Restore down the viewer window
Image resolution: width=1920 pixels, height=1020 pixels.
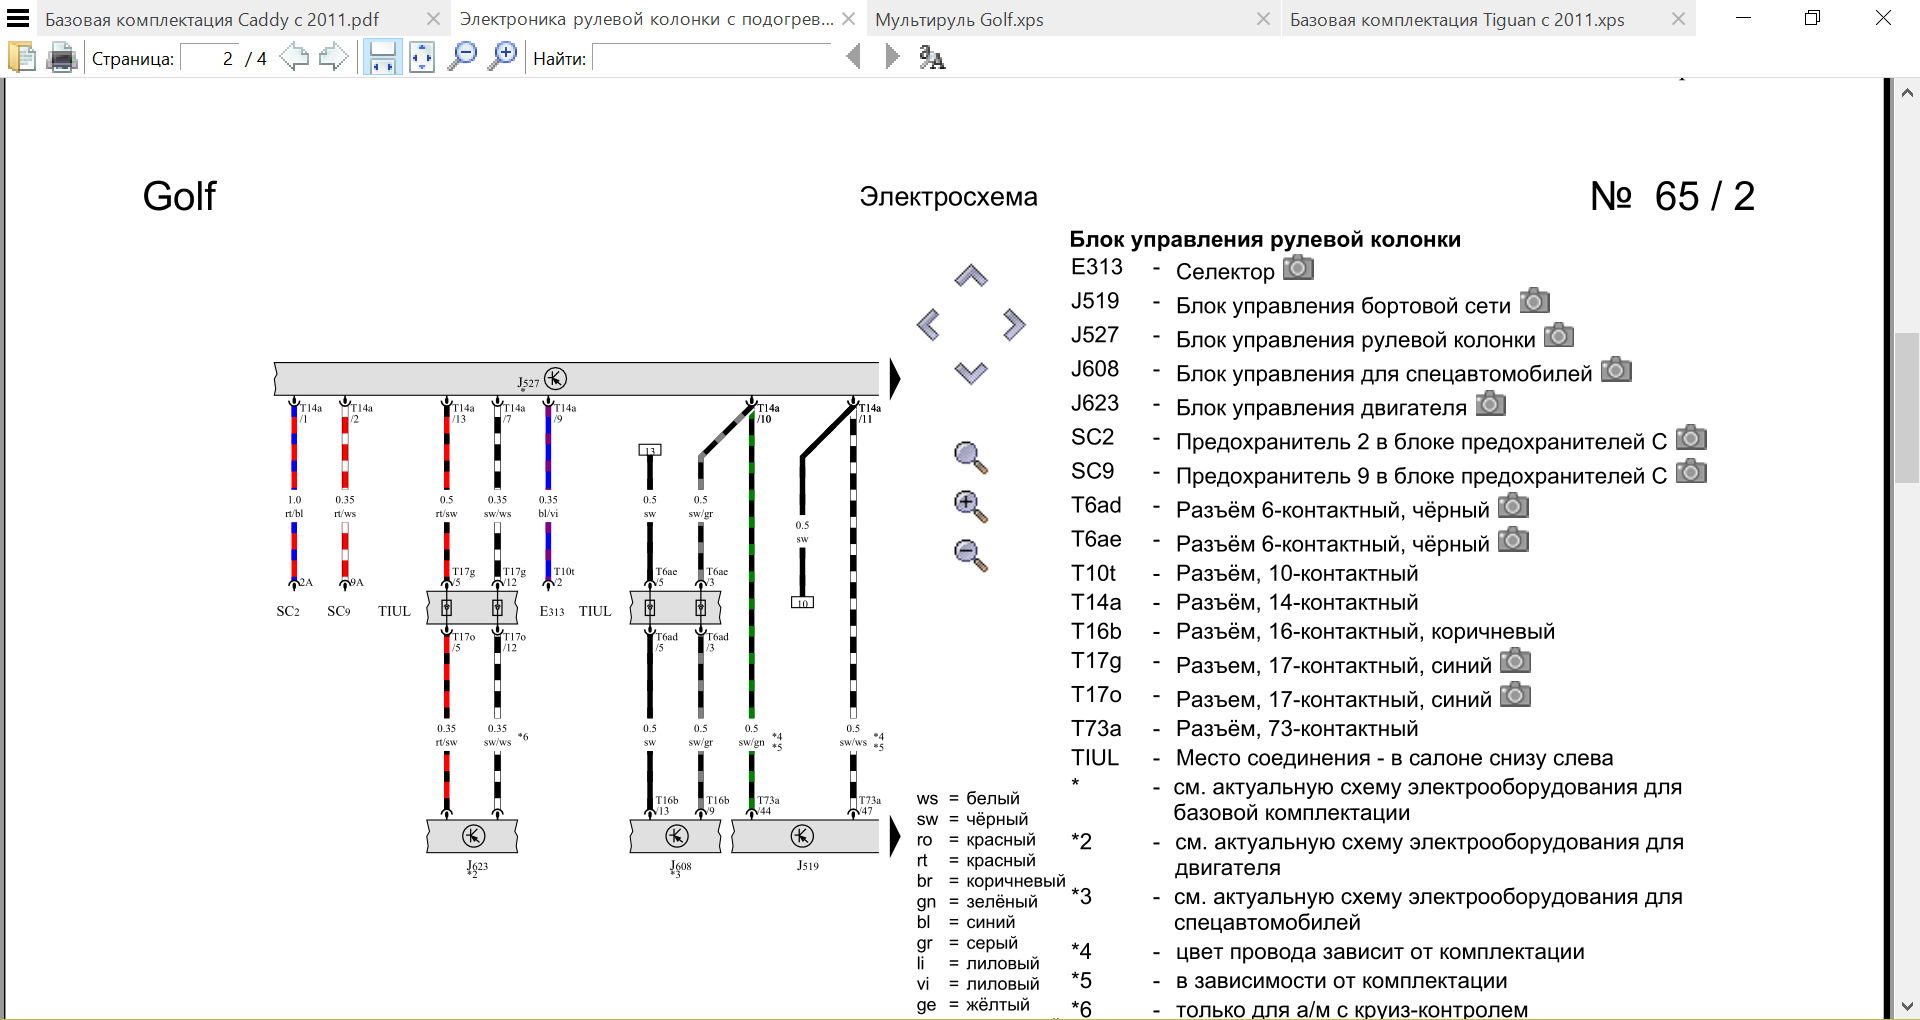tap(1812, 18)
